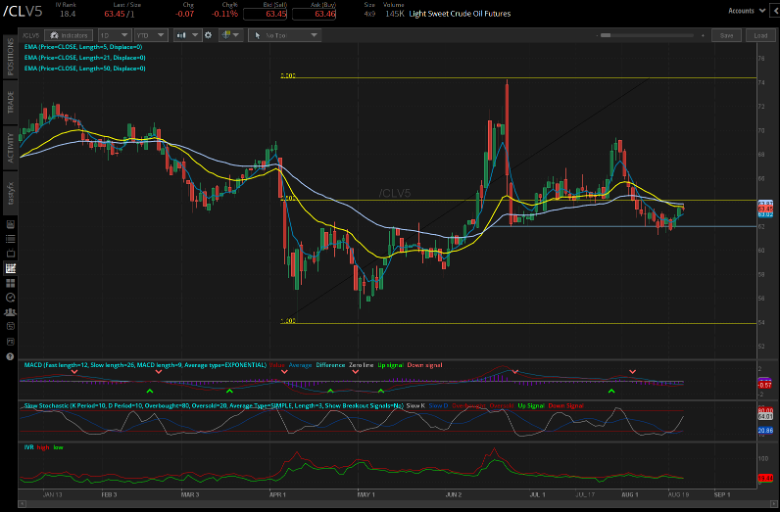This screenshot has height=515, width=780.
Task: Click the /CLV5 symbol in the header
Action: [x=23, y=12]
